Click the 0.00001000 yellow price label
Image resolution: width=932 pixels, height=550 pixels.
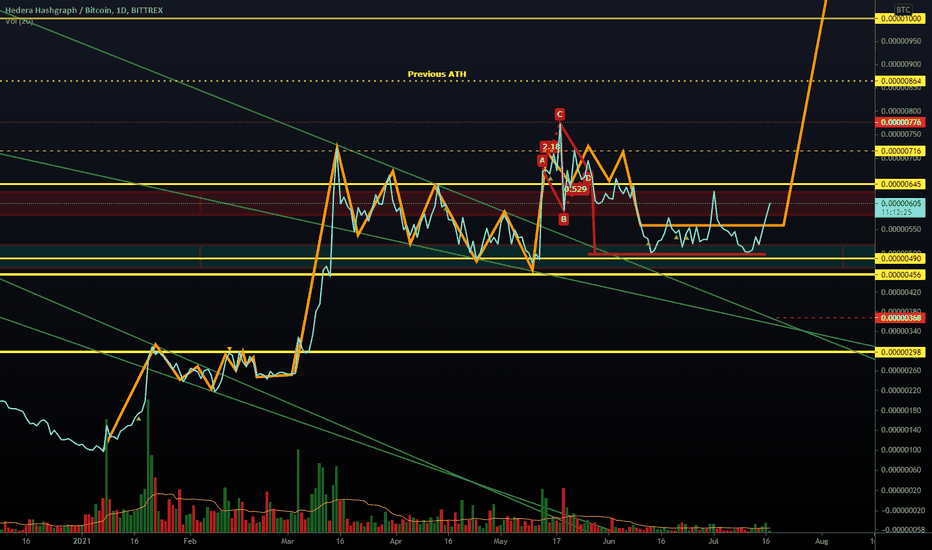click(x=900, y=18)
